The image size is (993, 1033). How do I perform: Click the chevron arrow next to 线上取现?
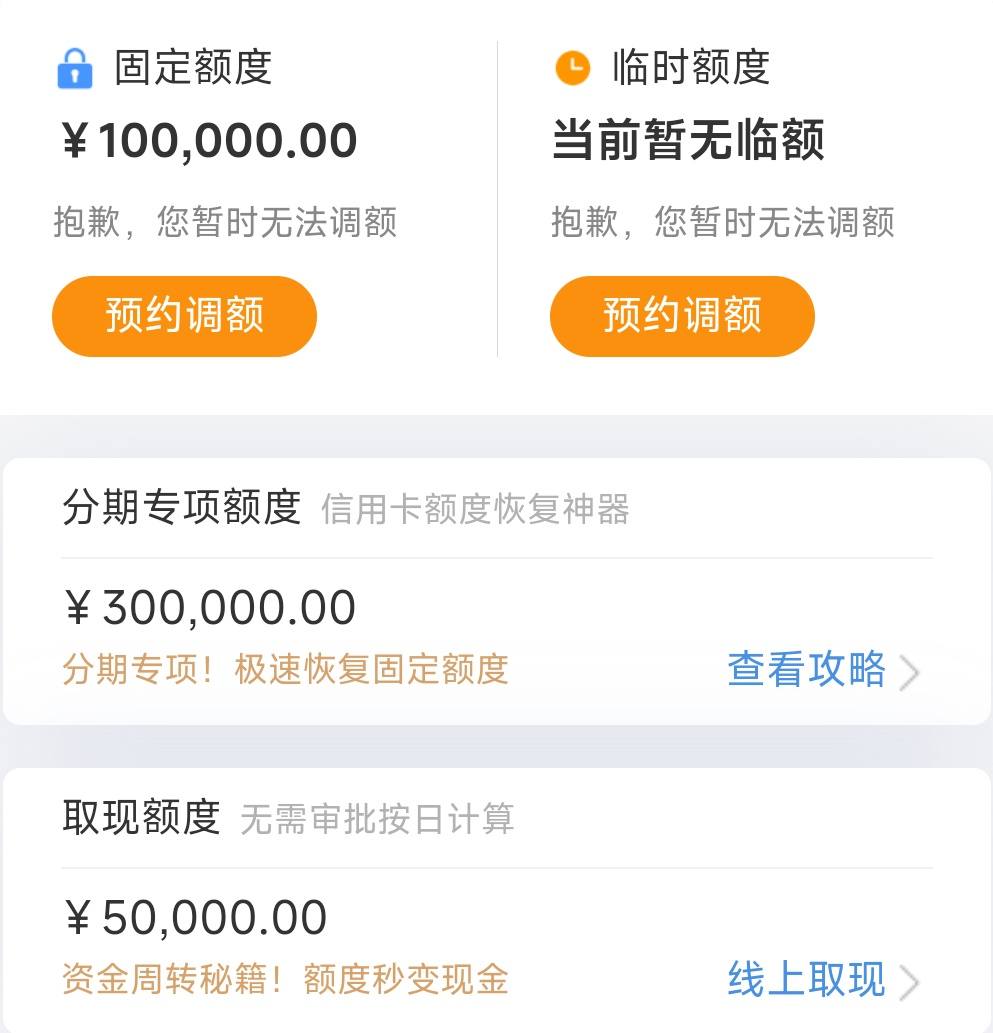909,983
